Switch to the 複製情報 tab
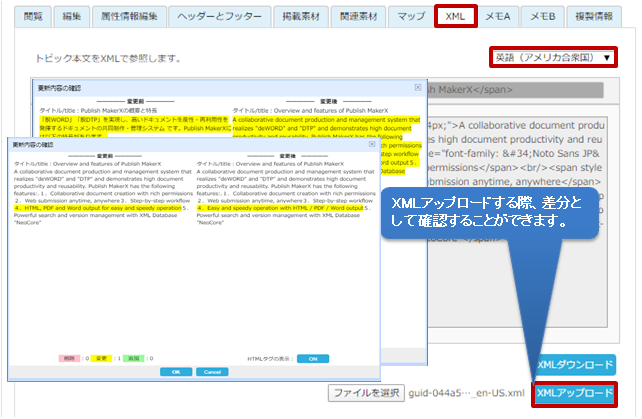642x419 pixels. click(594, 17)
